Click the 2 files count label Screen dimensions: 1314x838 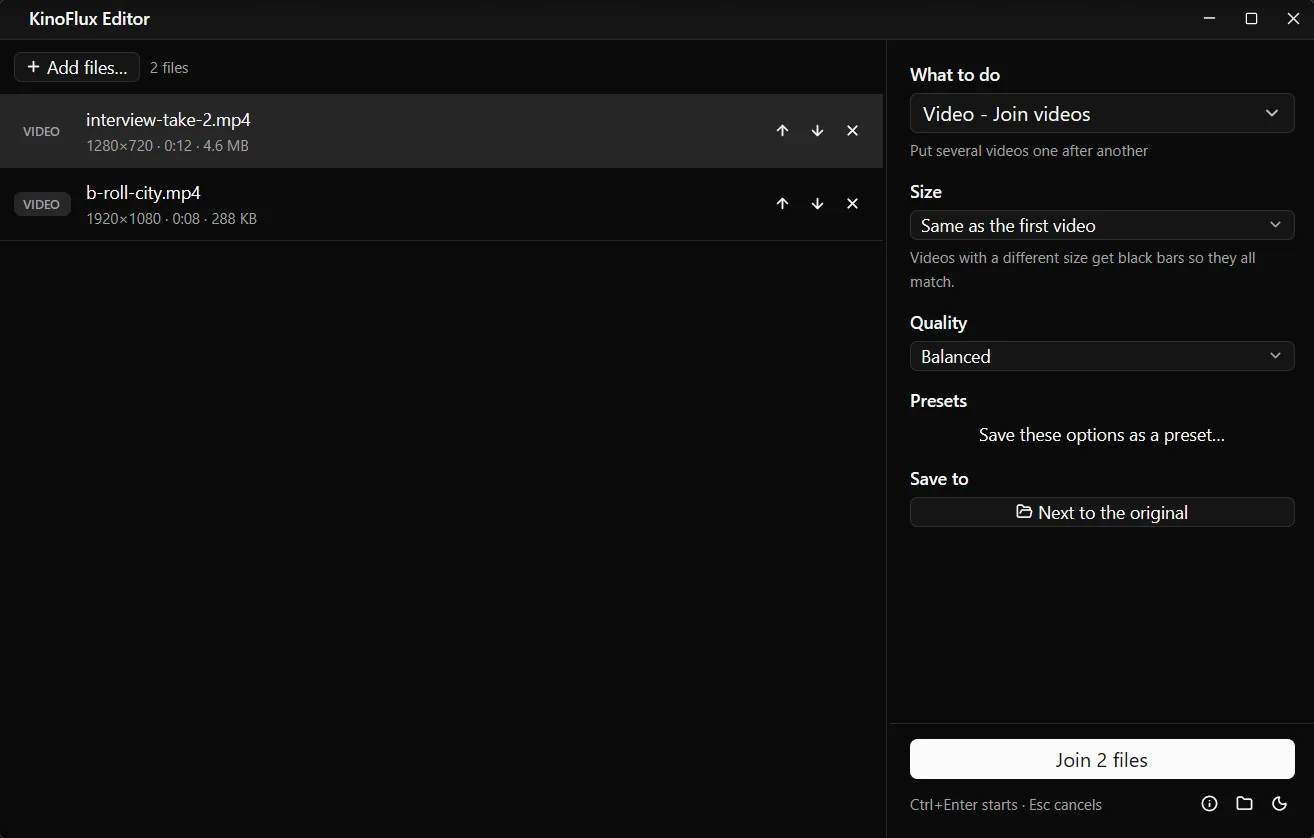click(169, 68)
